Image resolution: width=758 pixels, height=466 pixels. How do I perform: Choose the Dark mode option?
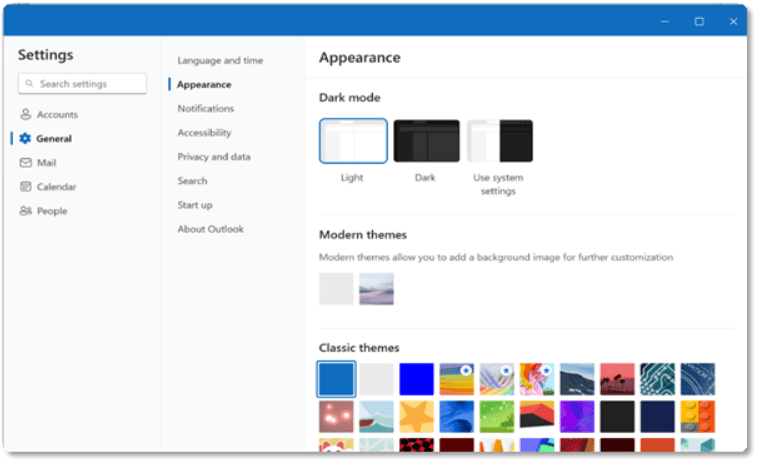pyautogui.click(x=426, y=141)
